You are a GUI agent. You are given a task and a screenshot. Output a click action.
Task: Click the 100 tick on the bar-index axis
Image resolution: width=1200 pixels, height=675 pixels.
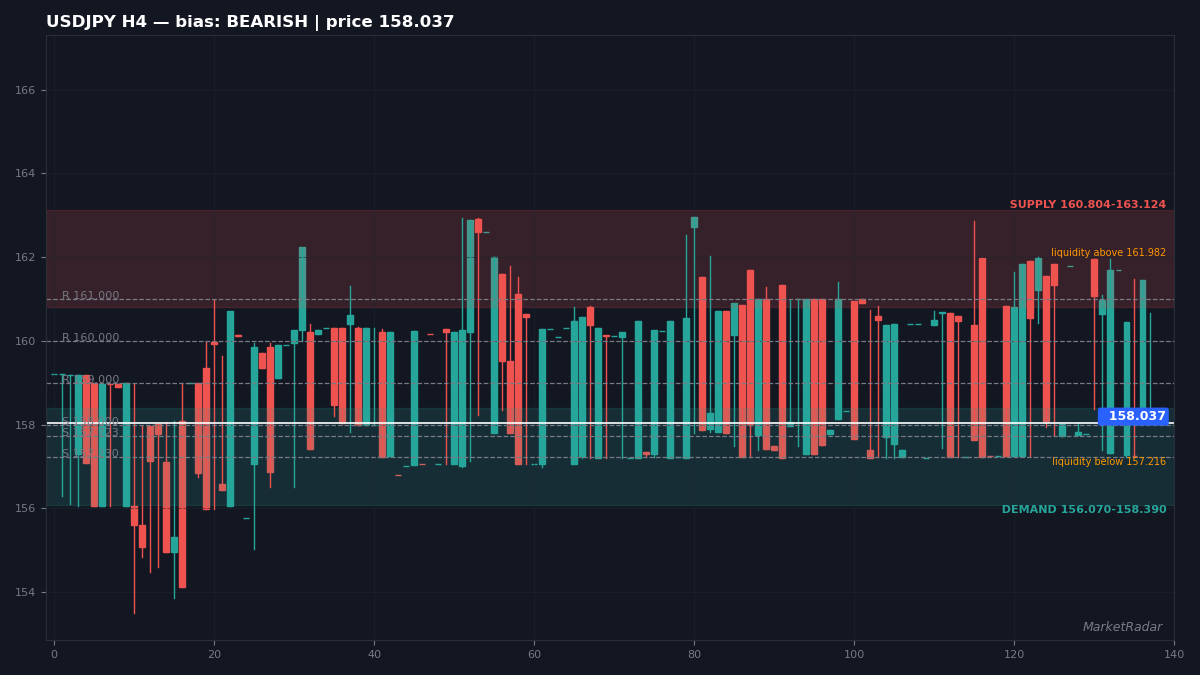point(854,654)
